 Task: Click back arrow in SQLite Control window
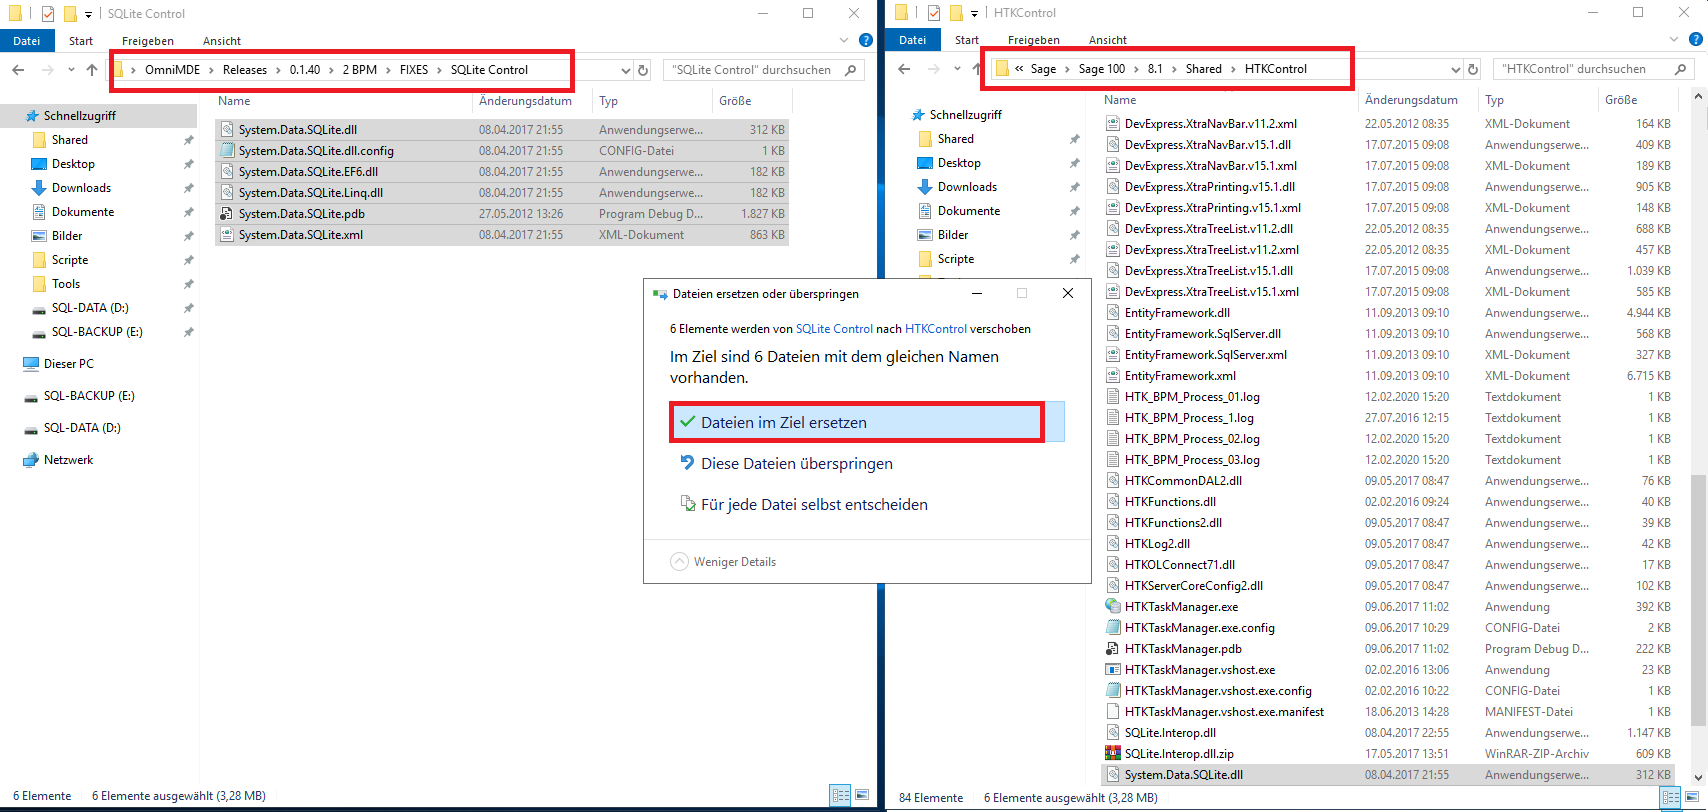coord(18,70)
